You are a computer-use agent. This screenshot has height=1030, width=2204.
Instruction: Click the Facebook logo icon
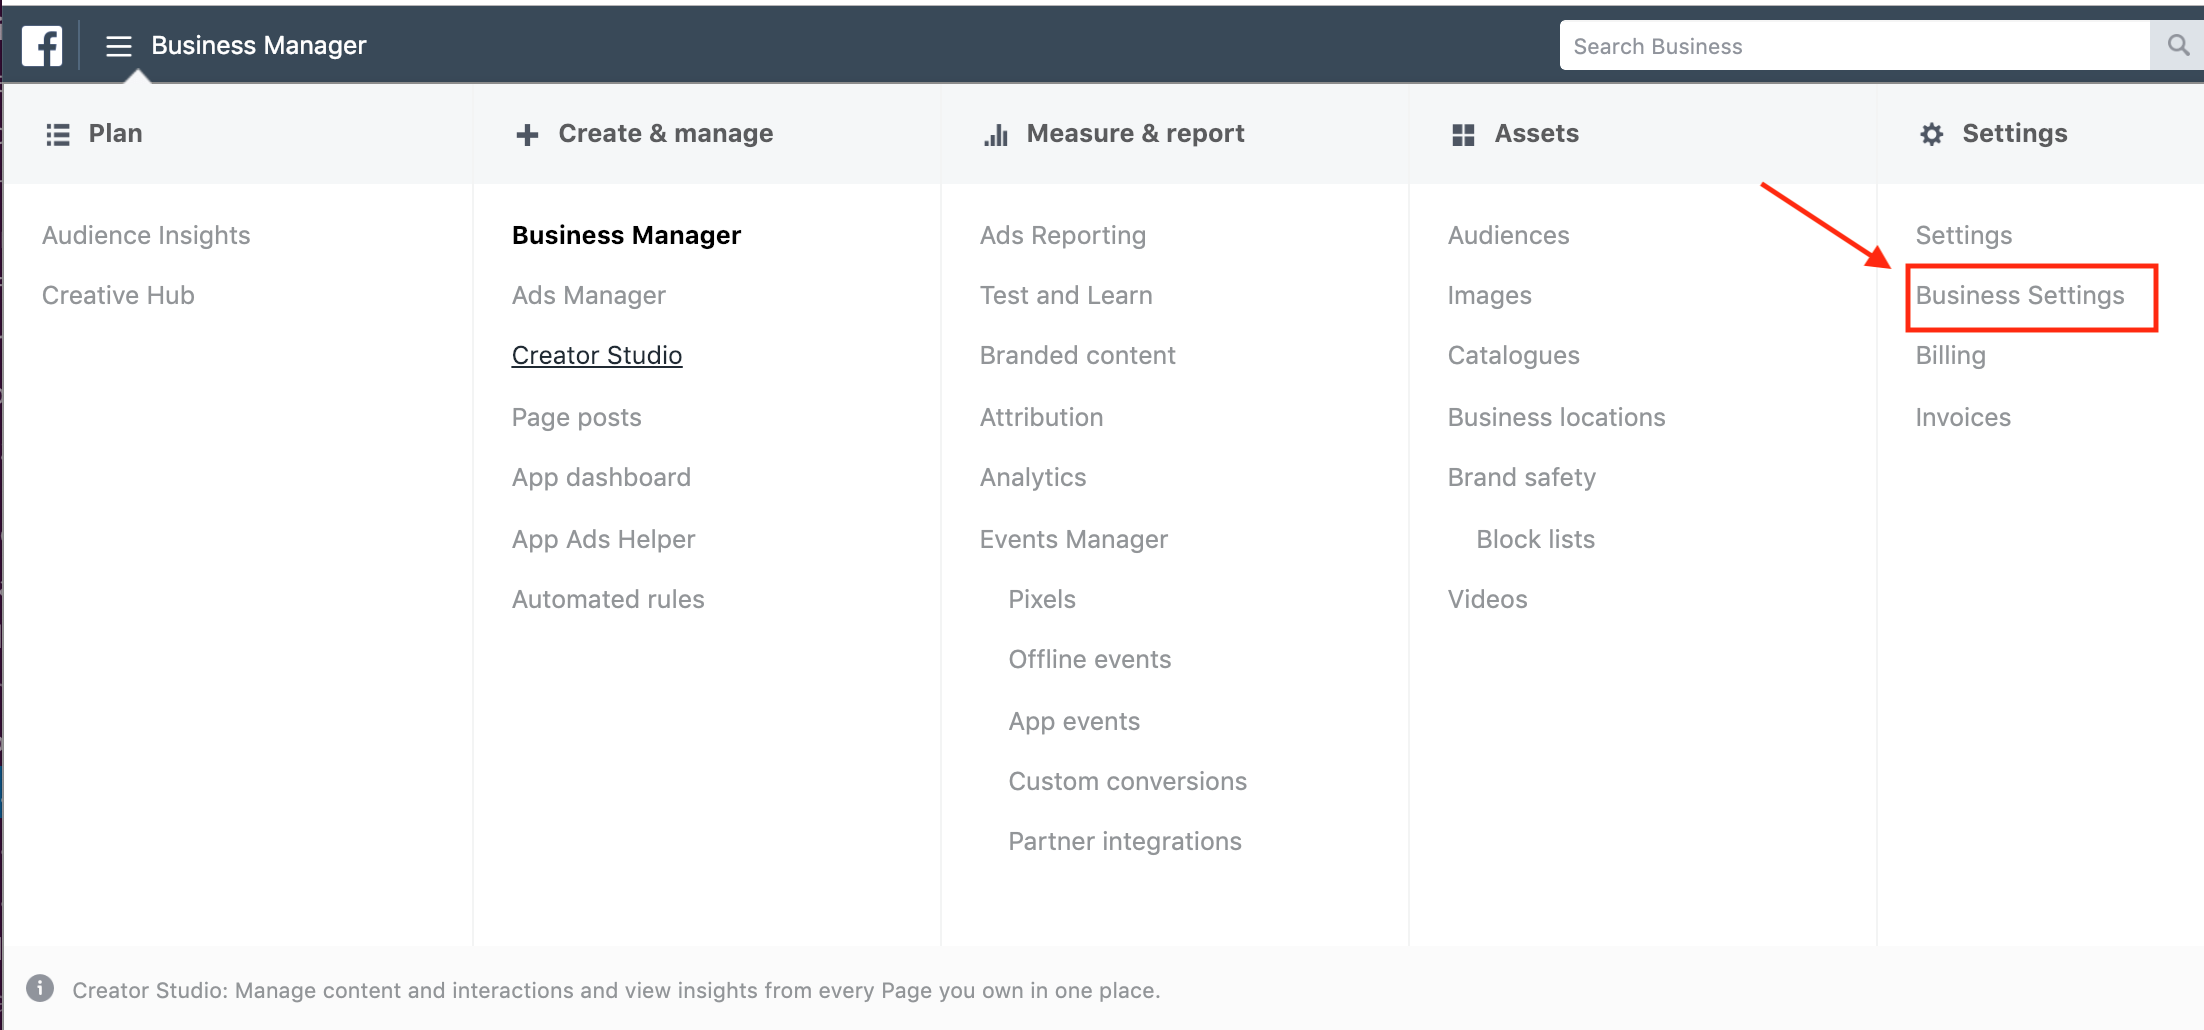42,46
